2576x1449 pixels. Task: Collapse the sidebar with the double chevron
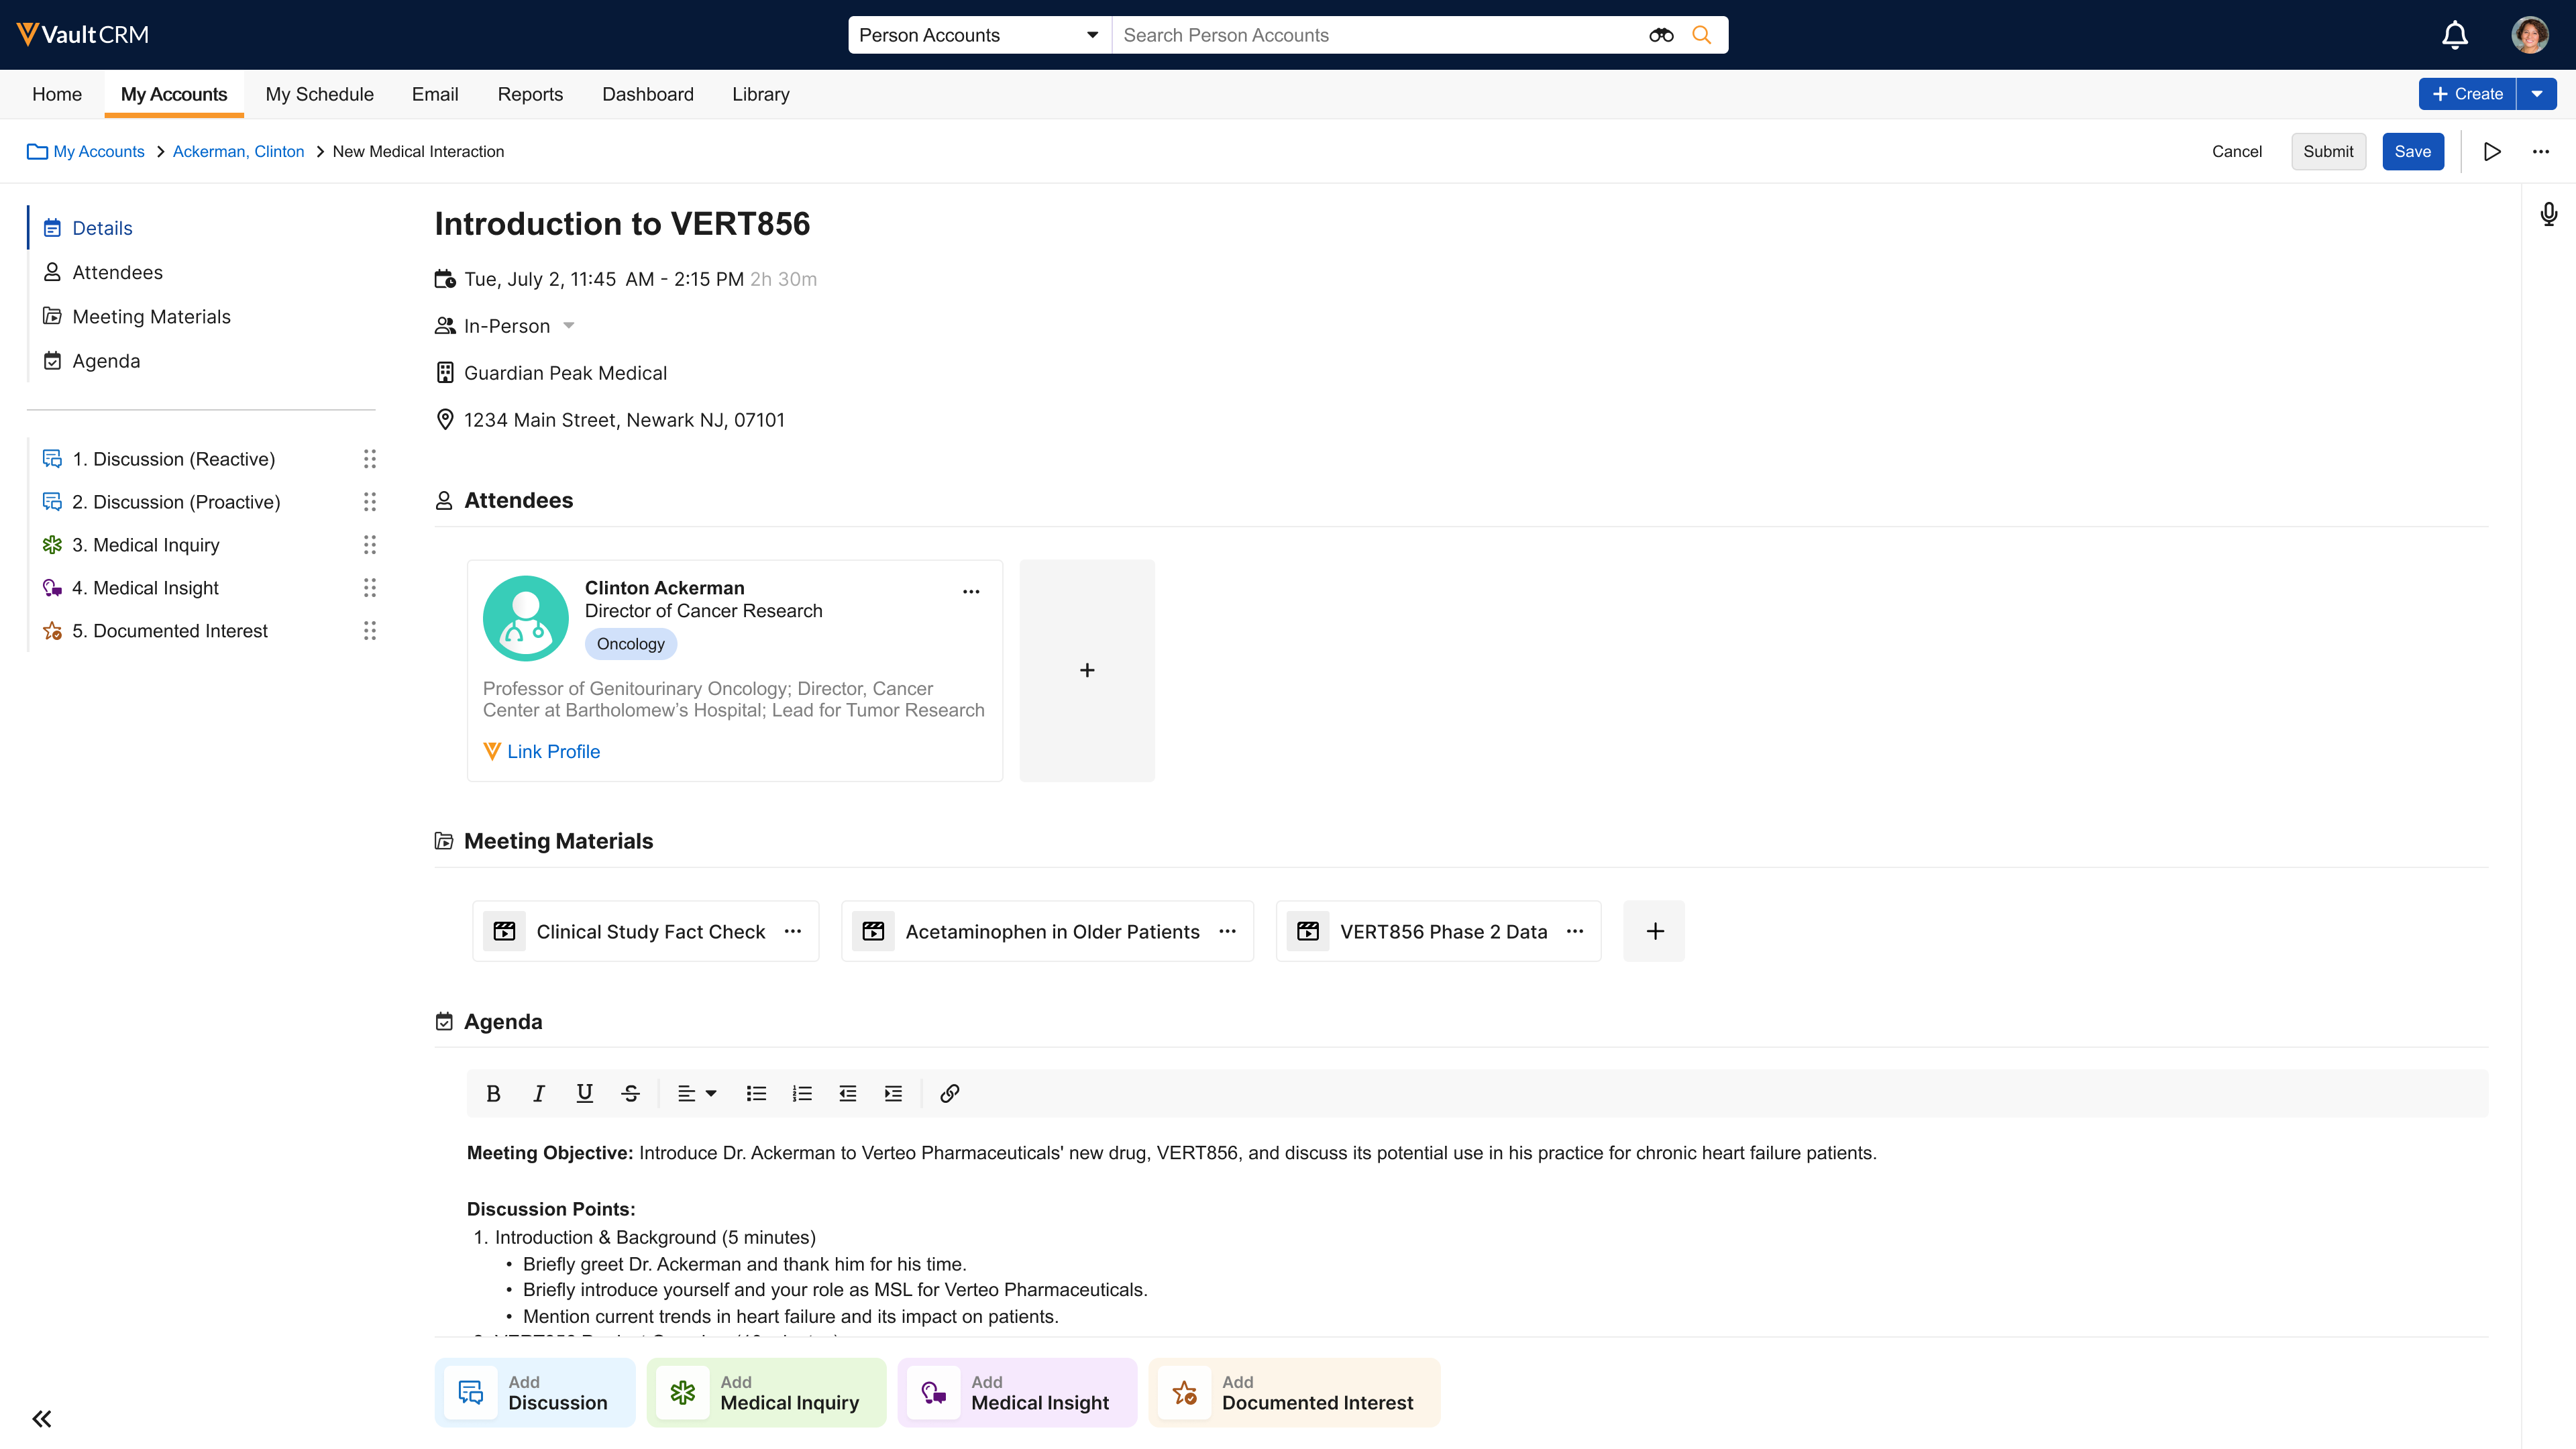click(41, 1418)
